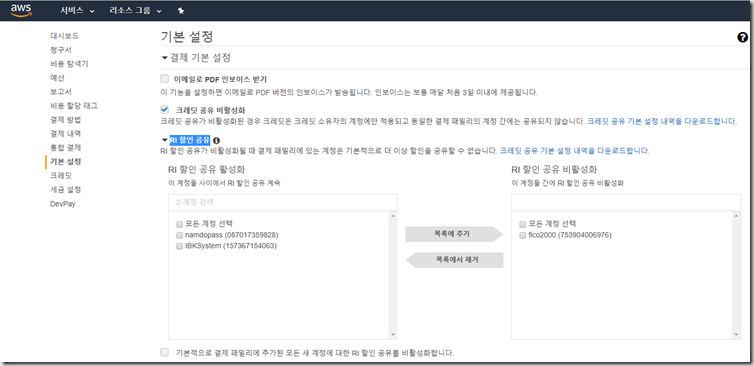Image resolution: width=754 pixels, height=366 pixels.
Task: Check the IBKSystem account checkbox
Action: click(179, 246)
